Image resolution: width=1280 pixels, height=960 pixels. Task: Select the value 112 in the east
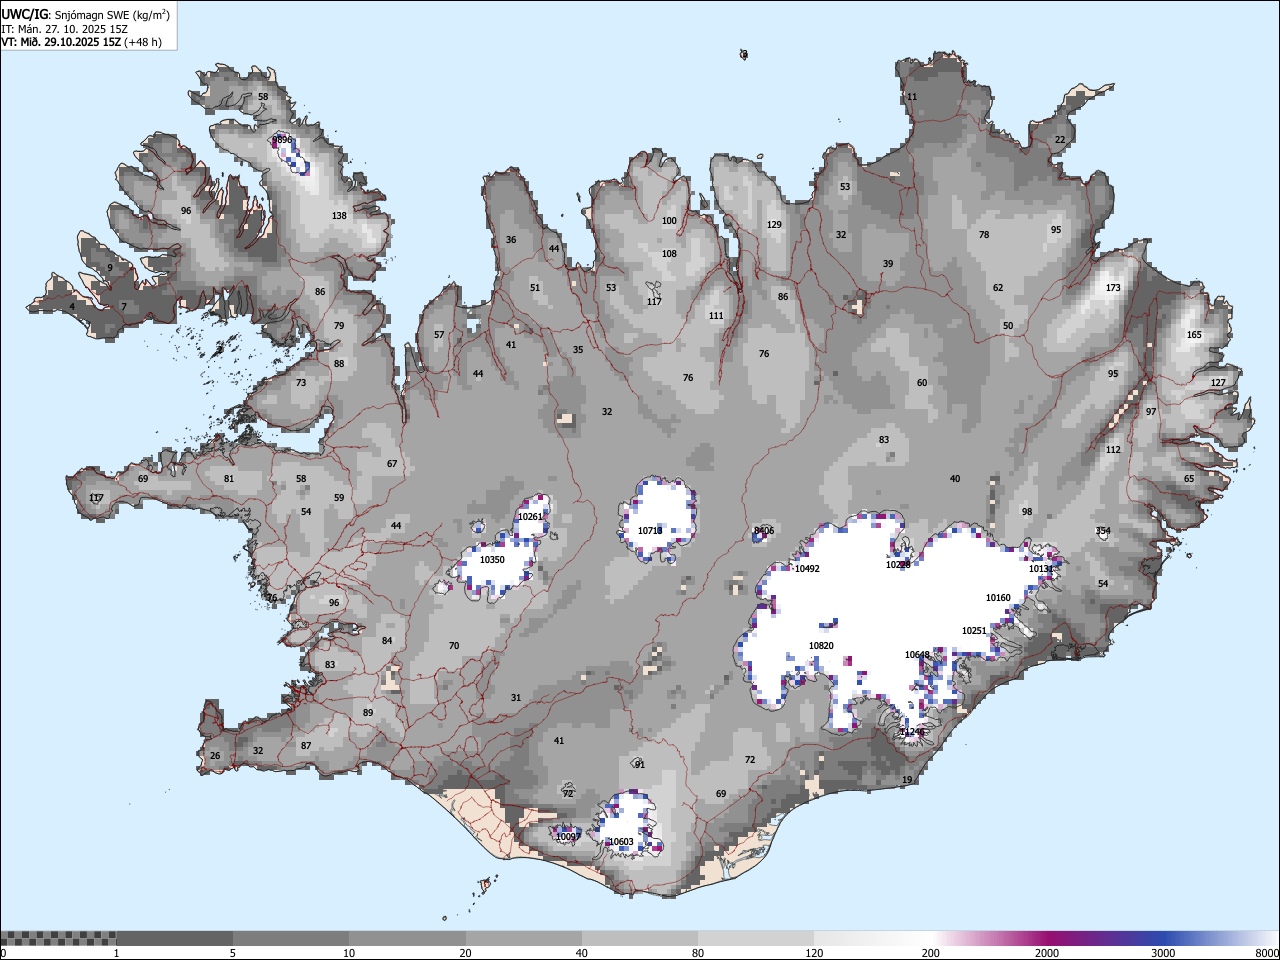[x=1113, y=450]
